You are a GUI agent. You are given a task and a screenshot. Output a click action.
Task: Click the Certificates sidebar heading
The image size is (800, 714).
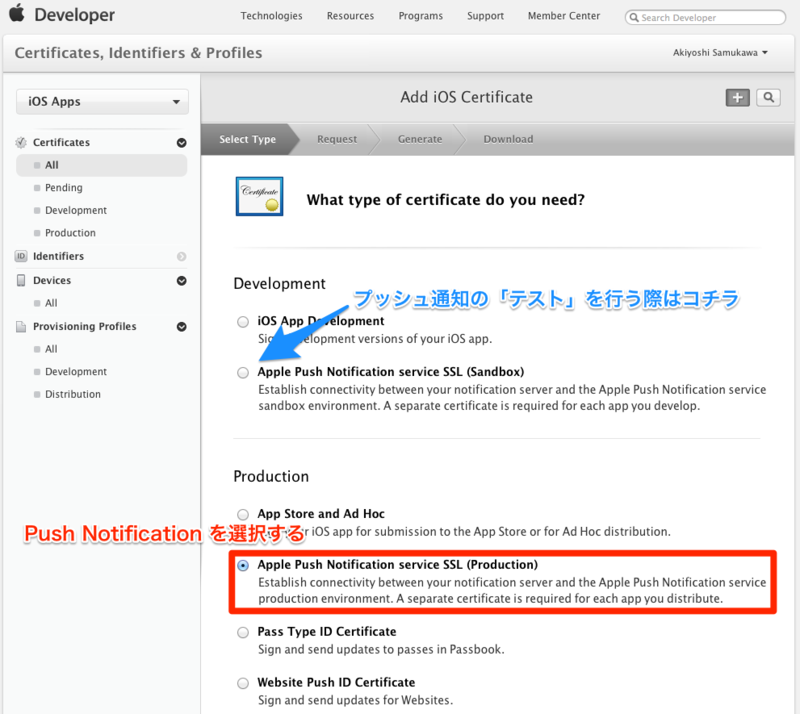coord(61,142)
